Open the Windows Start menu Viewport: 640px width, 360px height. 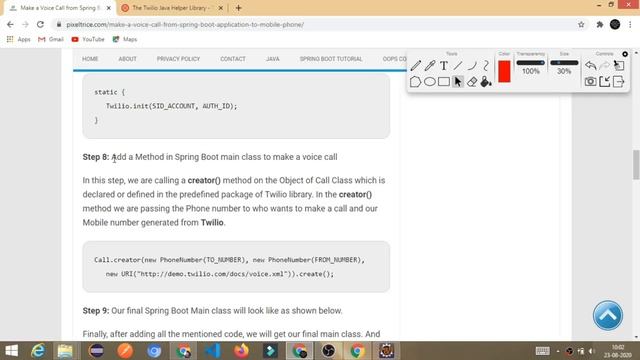(x=11, y=351)
